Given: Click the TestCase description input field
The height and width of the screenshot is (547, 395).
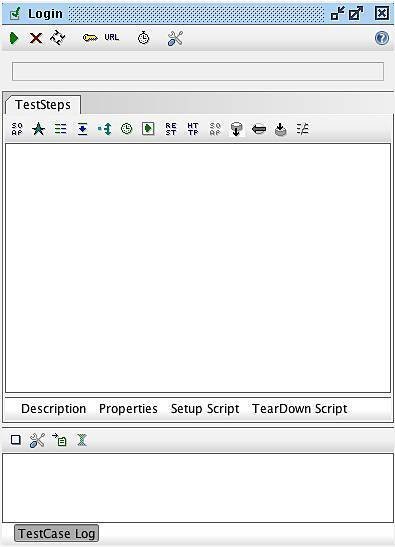Looking at the screenshot, I should [x=198, y=72].
